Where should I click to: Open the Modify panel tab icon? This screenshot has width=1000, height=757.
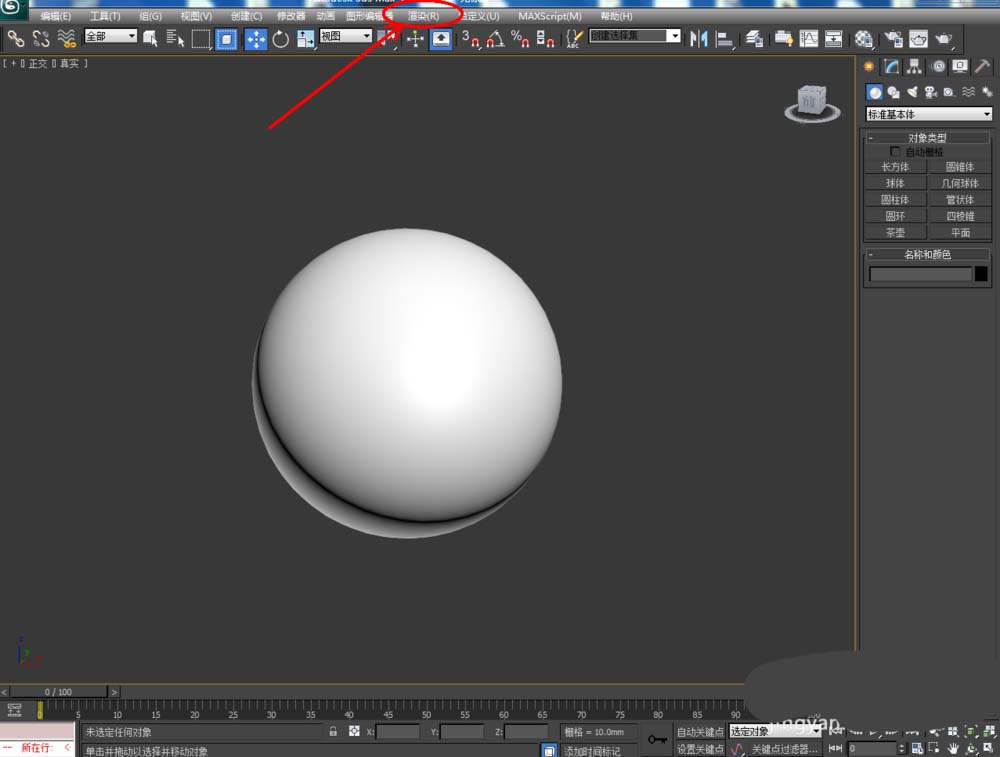tap(891, 67)
